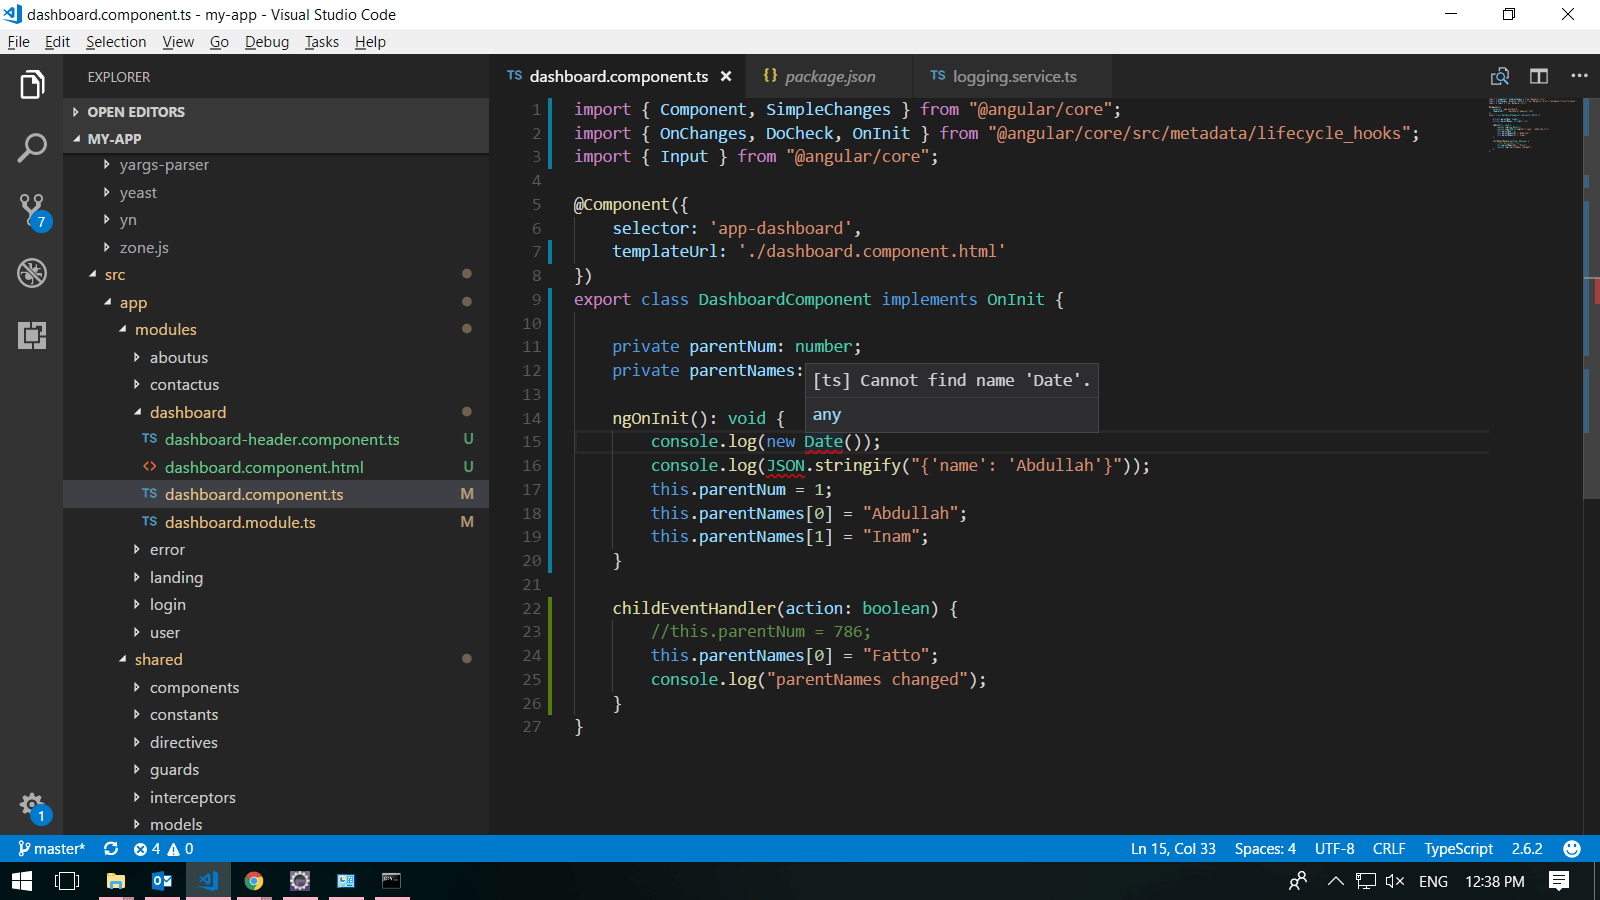Screen dimensions: 1600x900
Task: Open the Go menu
Action: coord(219,42)
